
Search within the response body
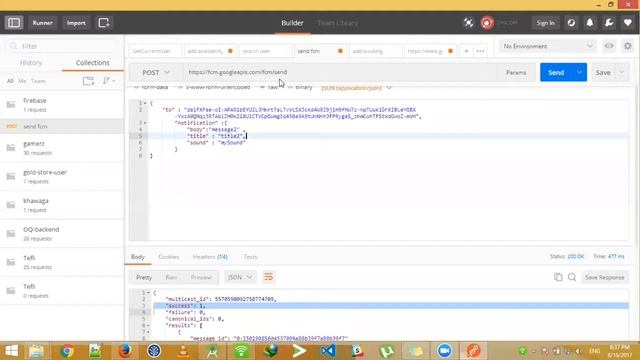click(572, 277)
